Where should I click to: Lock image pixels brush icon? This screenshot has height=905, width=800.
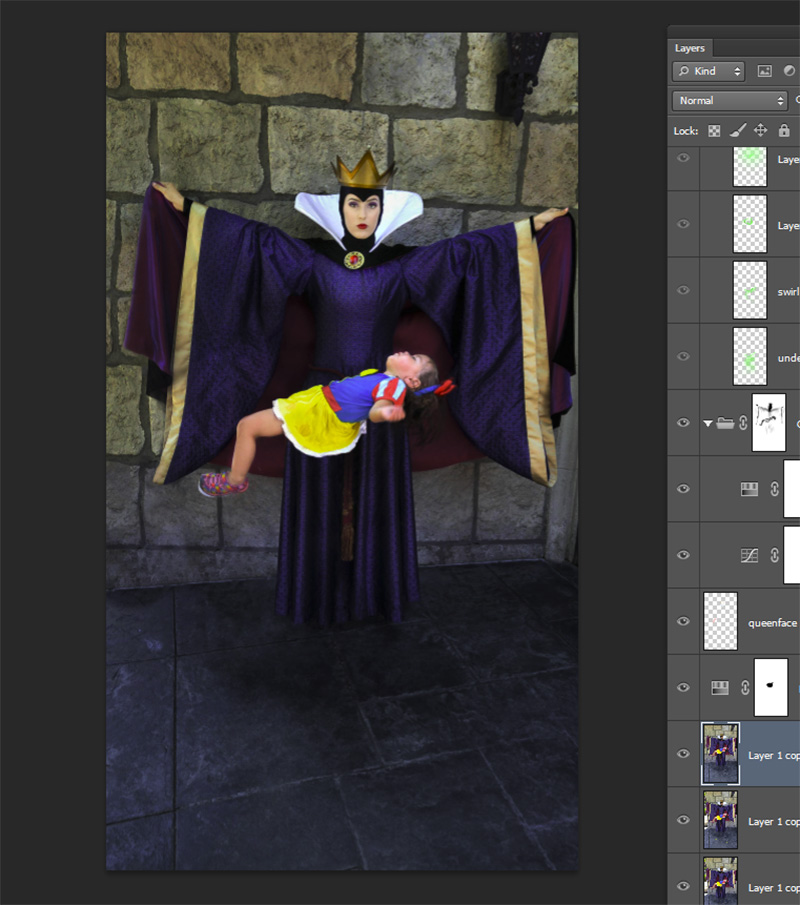(x=738, y=130)
